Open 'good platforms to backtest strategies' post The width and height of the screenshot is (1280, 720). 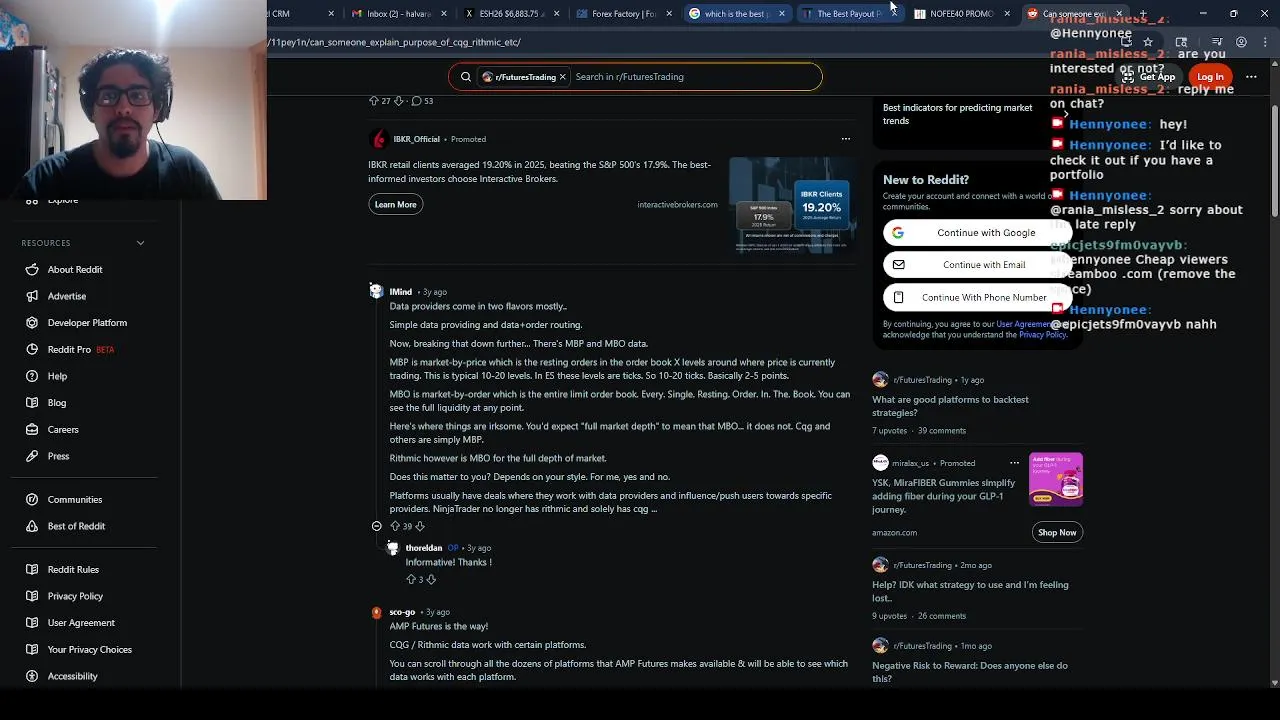(x=950, y=406)
